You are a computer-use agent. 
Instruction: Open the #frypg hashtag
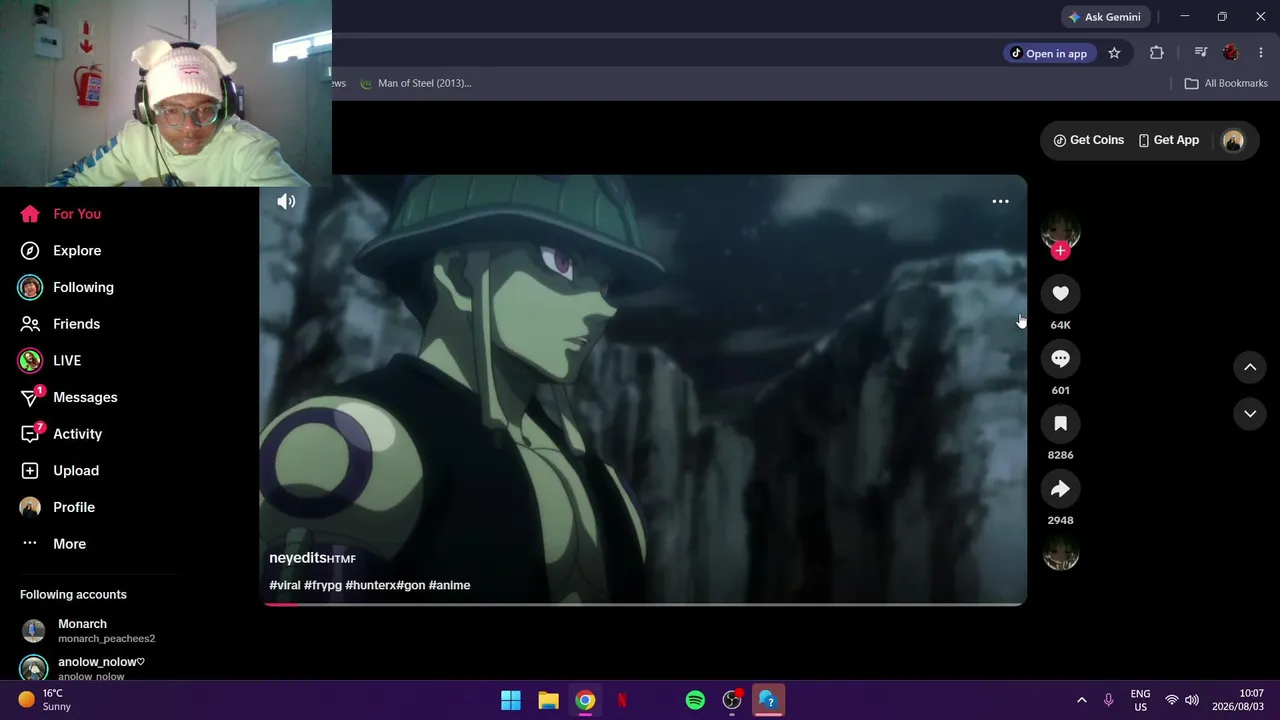tap(323, 585)
